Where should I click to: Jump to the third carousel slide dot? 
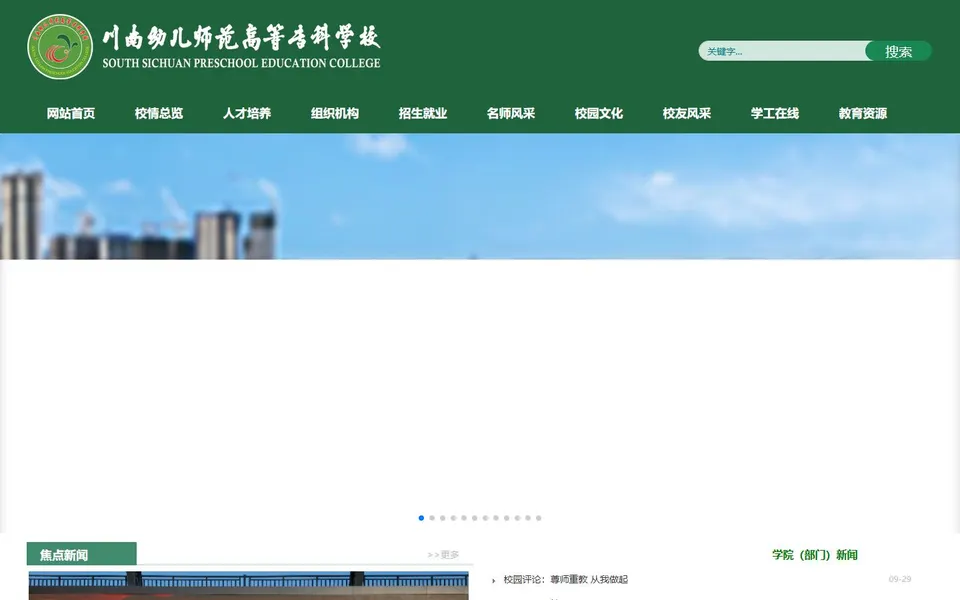pos(443,518)
